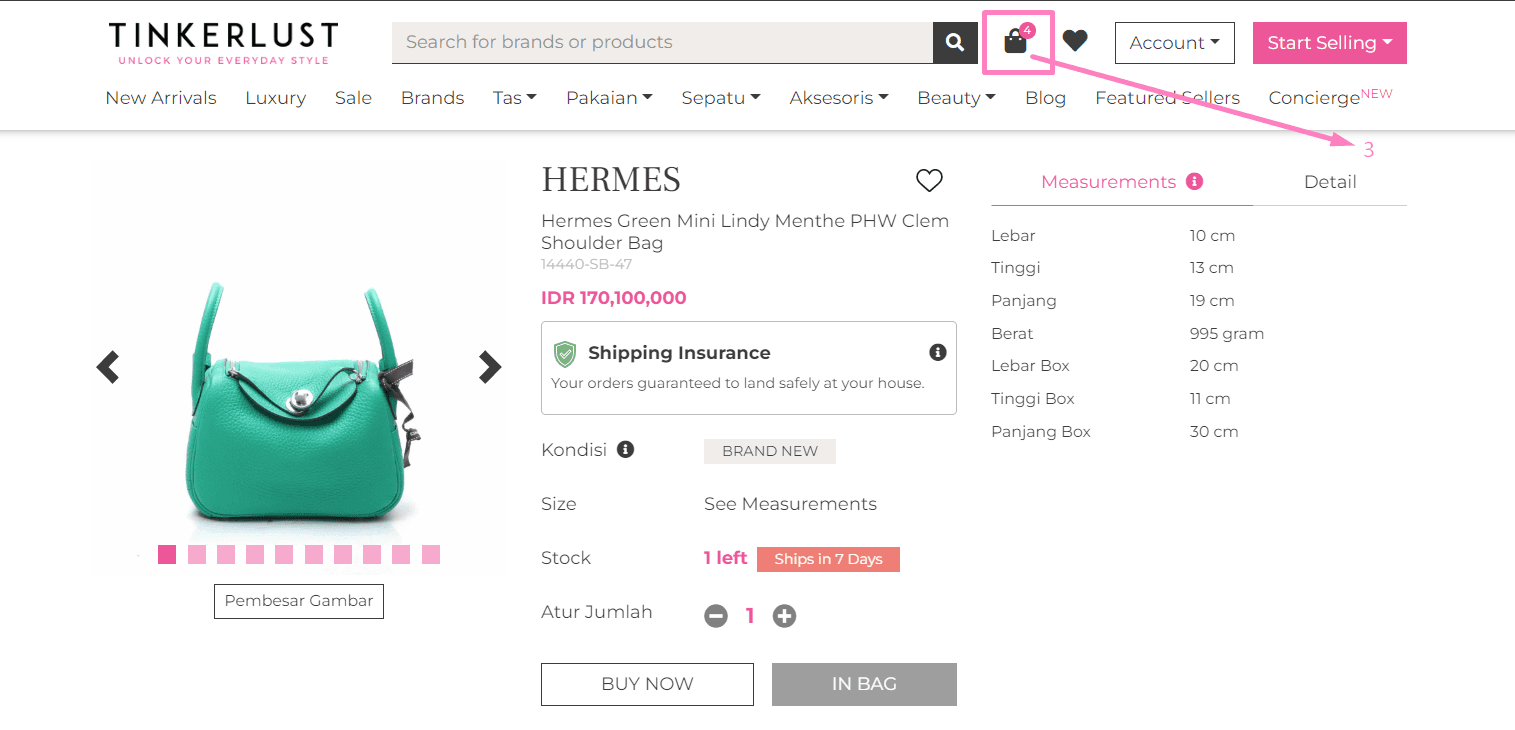Open the wishlist heart icon in header
Viewport: 1515px width, 730px height.
click(1075, 41)
